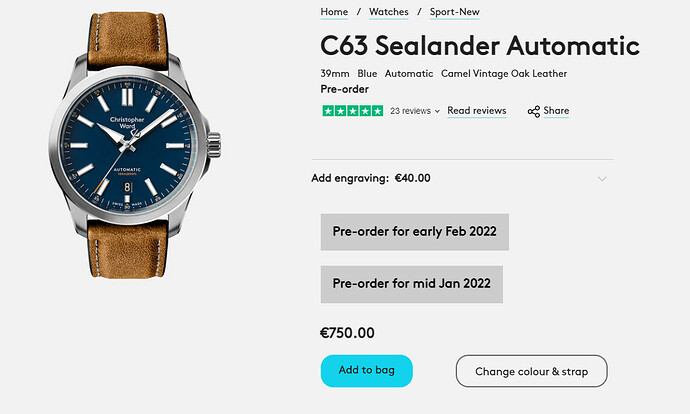Click the Read reviews link

[x=477, y=111]
